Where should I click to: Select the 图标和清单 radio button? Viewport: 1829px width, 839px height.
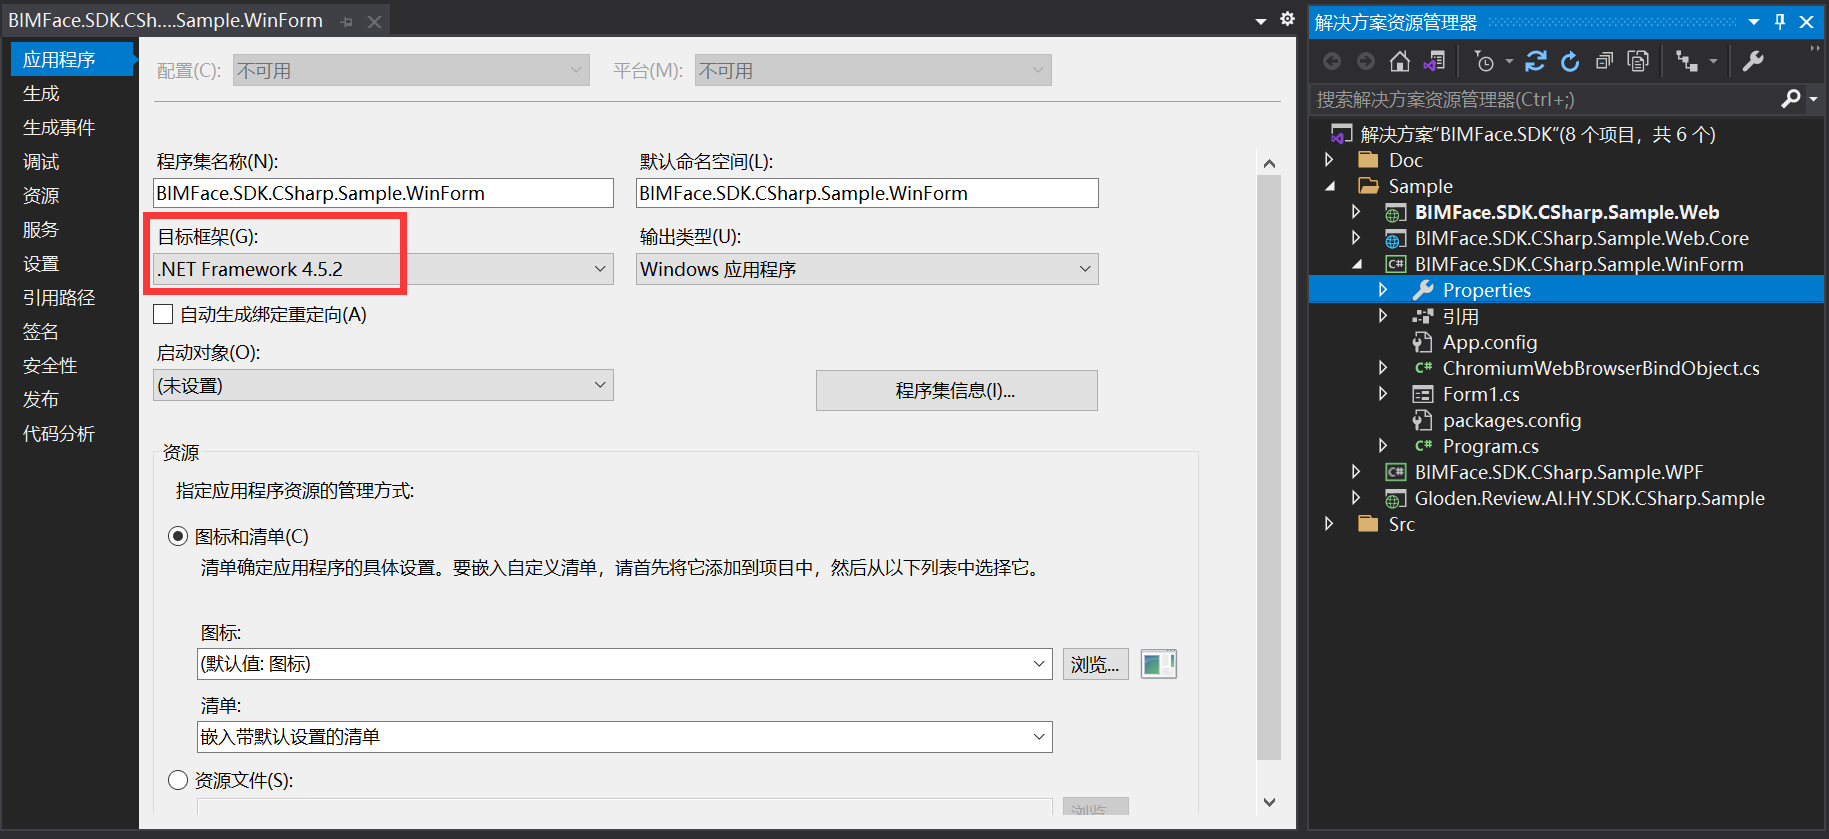[178, 536]
